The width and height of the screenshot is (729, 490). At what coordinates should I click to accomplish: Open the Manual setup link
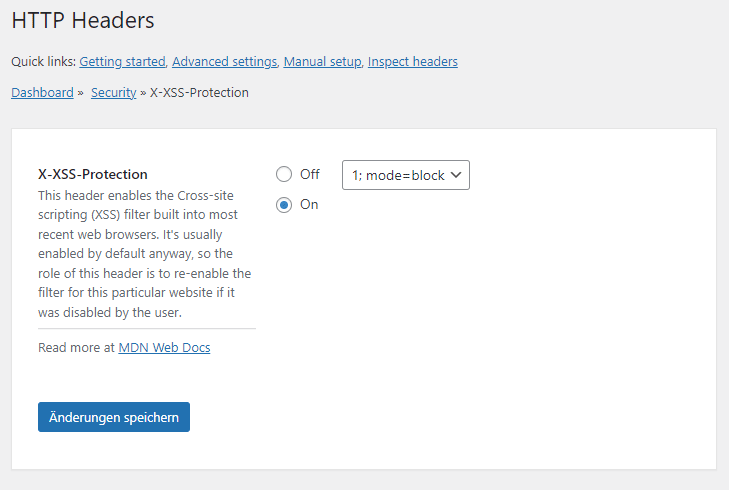322,62
